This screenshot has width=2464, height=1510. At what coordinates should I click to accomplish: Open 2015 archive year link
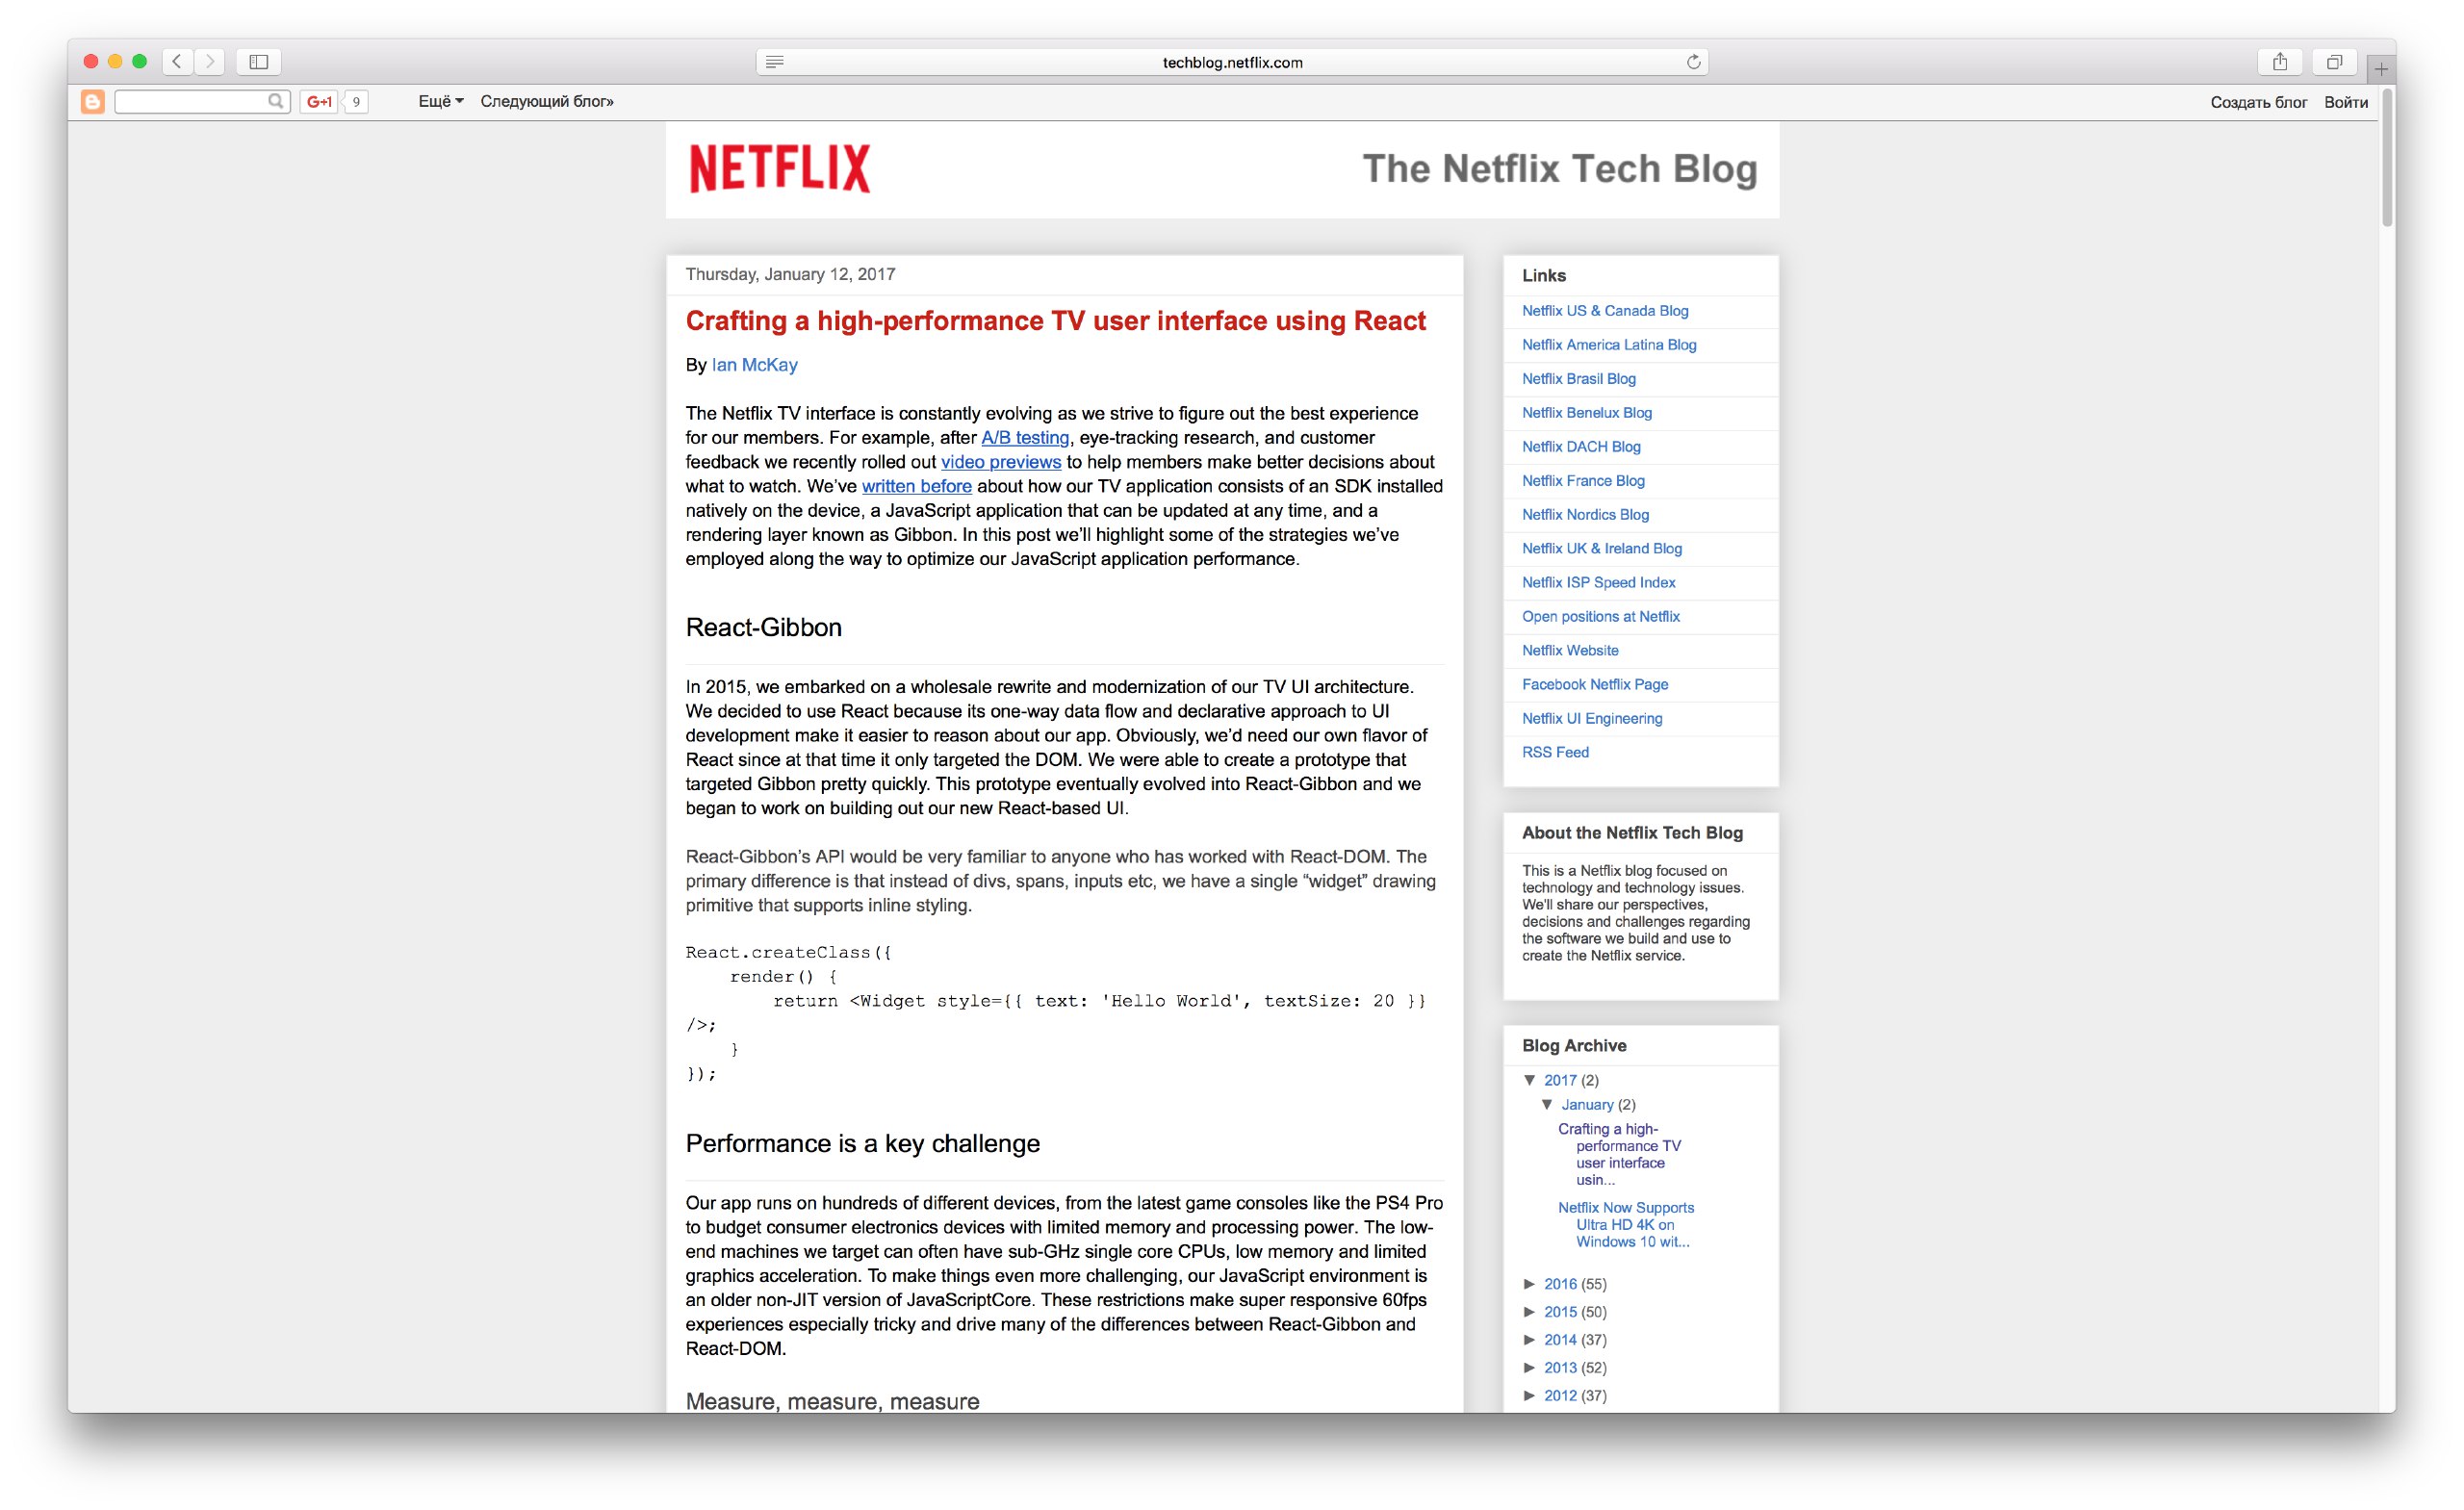coord(1560,1312)
